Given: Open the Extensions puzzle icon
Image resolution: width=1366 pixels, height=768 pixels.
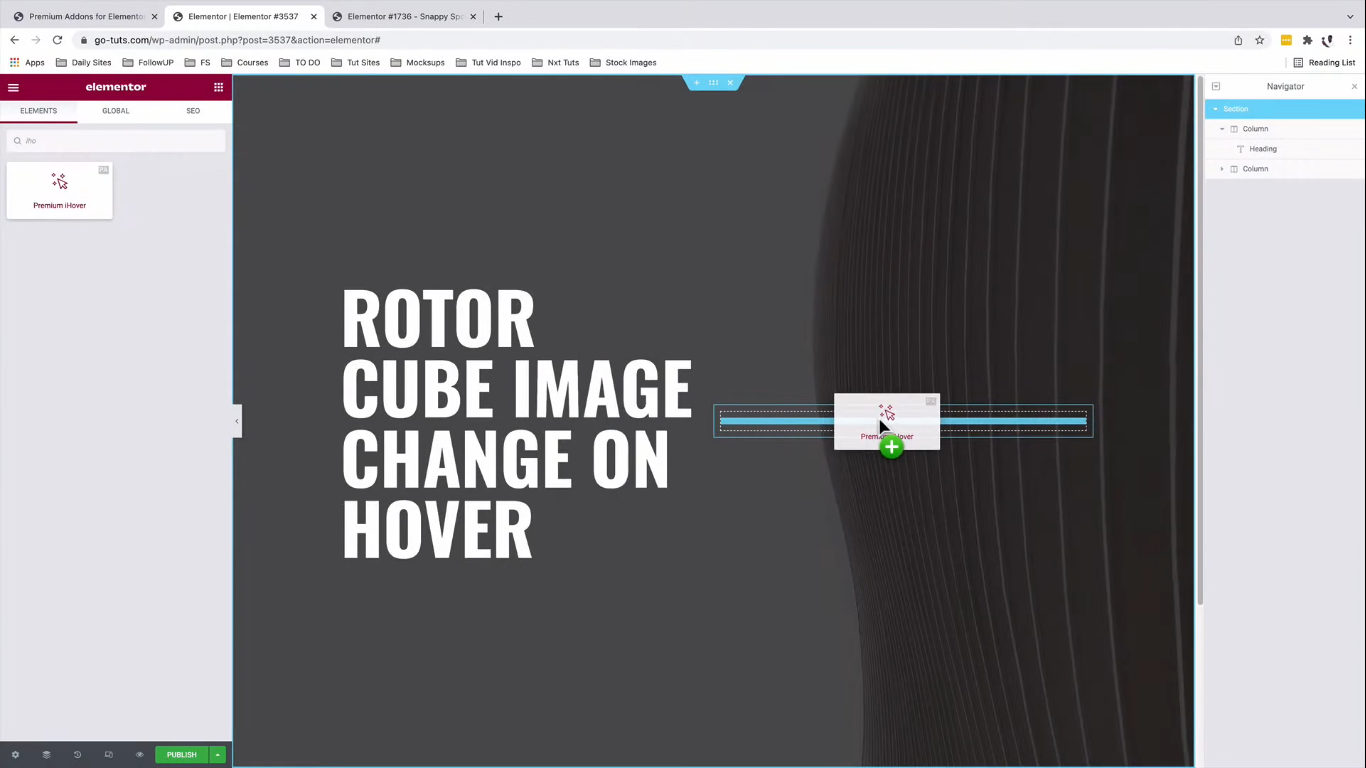Looking at the screenshot, I should 1307,40.
